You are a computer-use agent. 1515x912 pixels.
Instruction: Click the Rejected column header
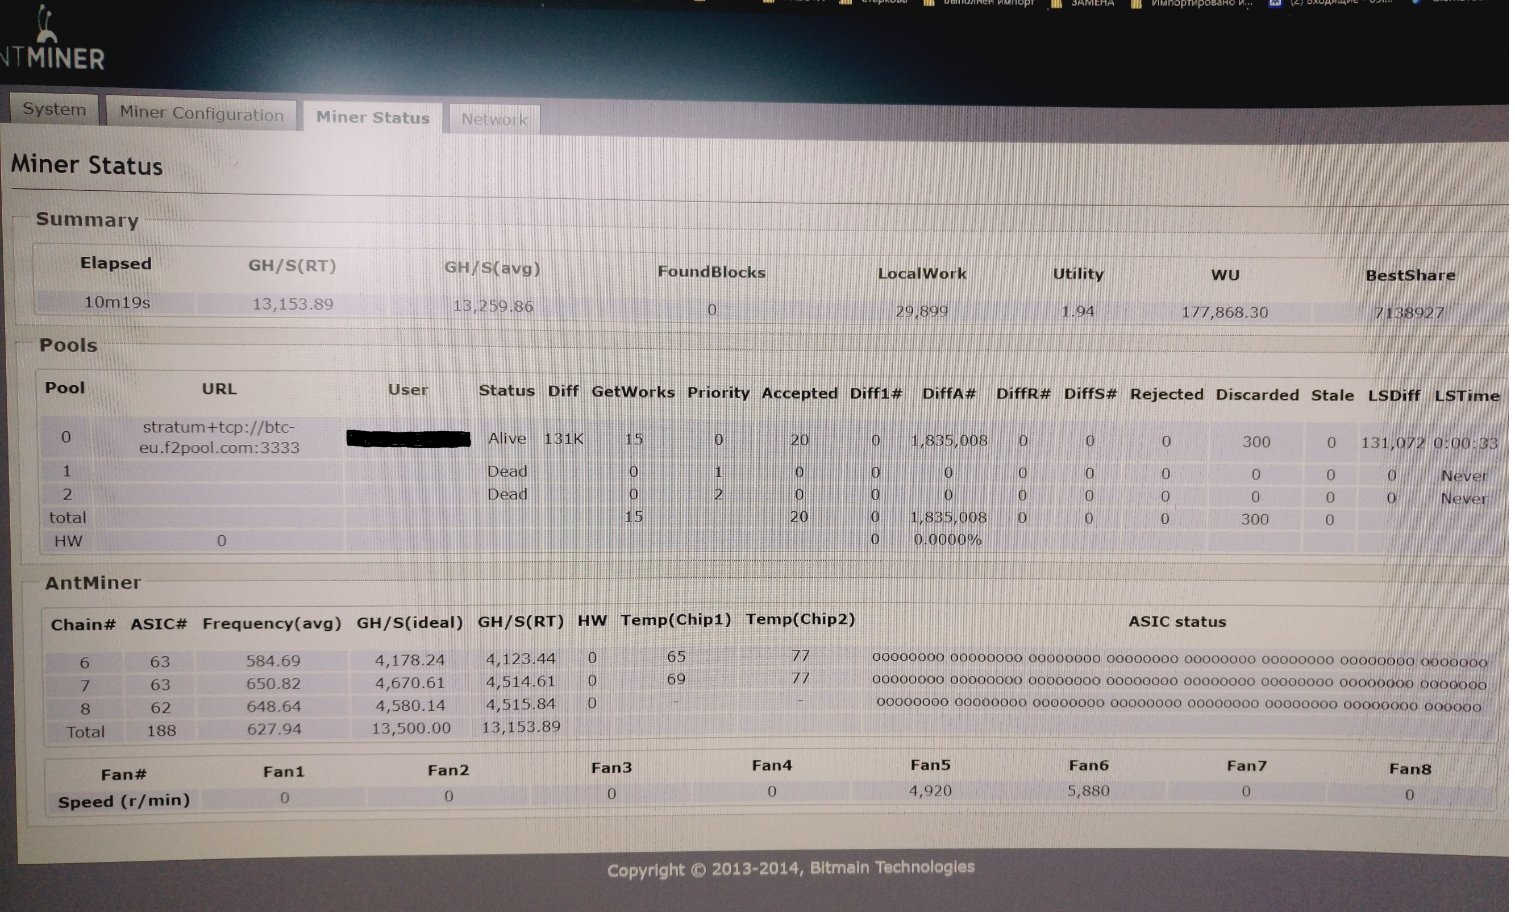click(1166, 394)
